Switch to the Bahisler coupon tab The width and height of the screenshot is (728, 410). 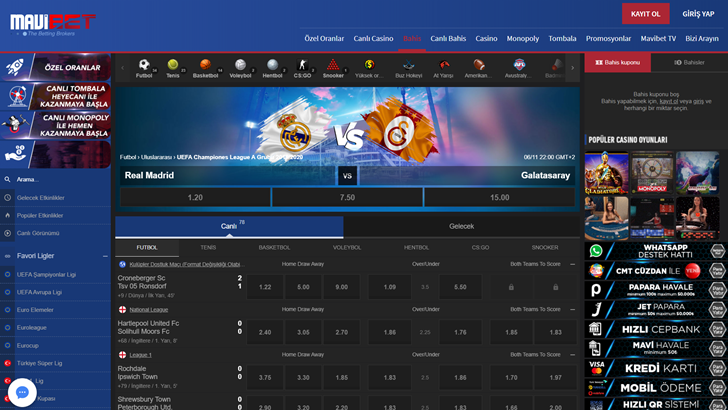689,62
